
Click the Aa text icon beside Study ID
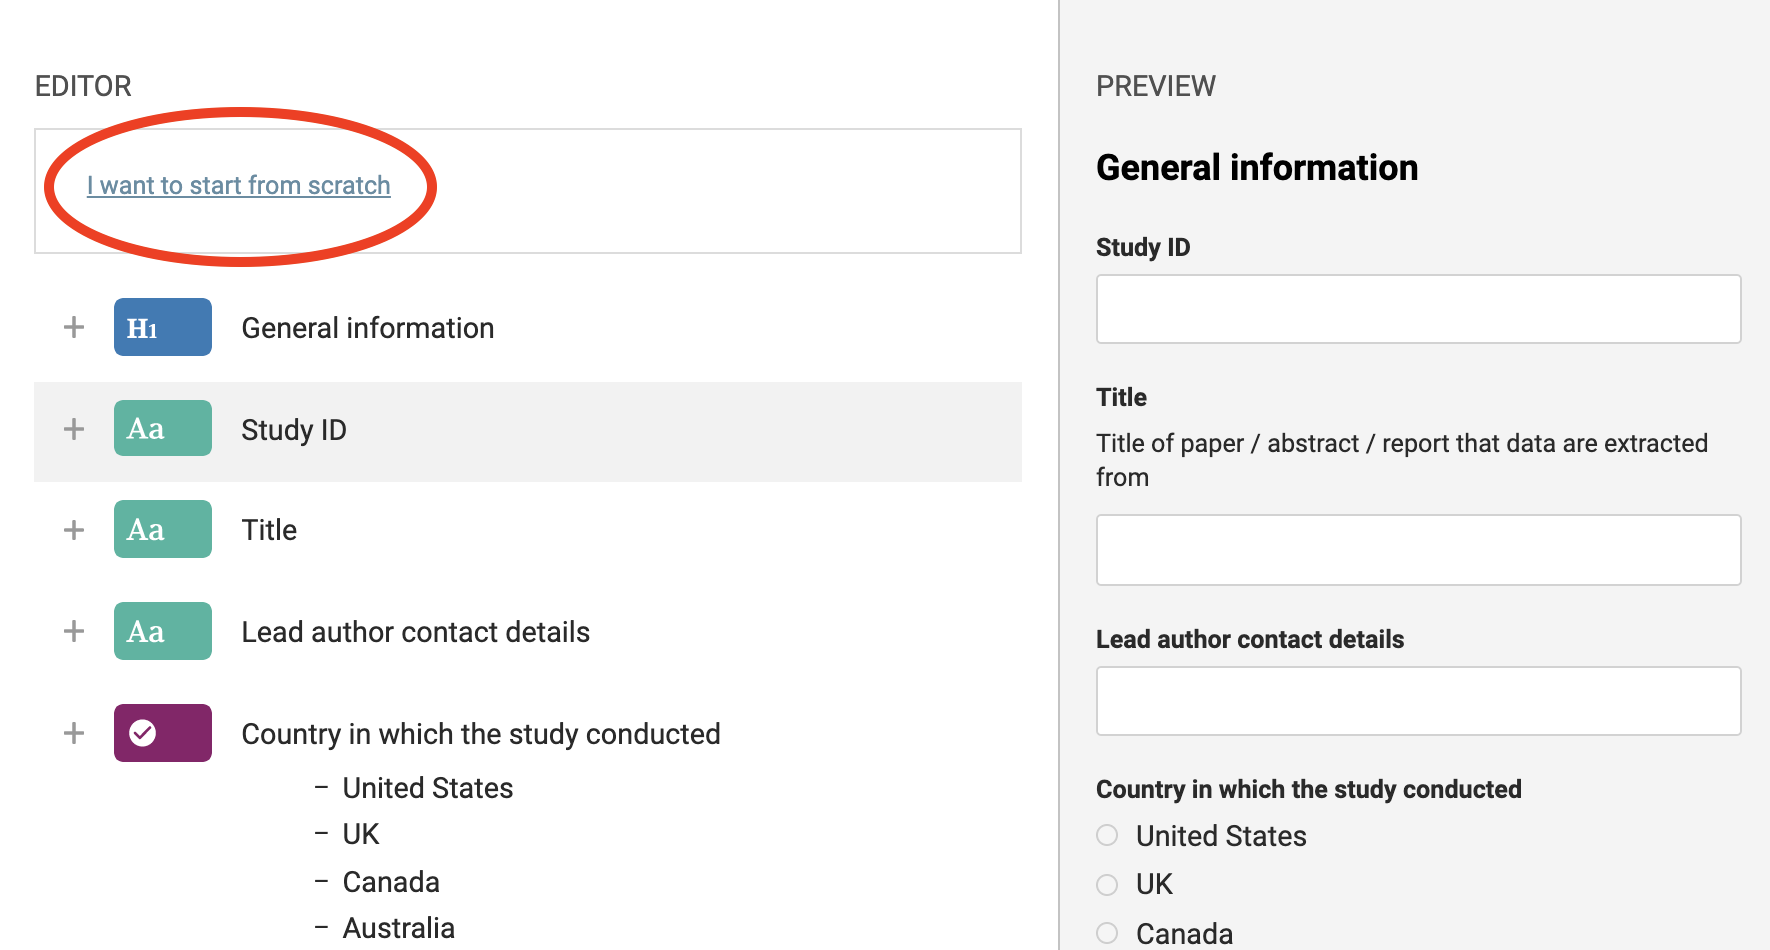click(162, 428)
